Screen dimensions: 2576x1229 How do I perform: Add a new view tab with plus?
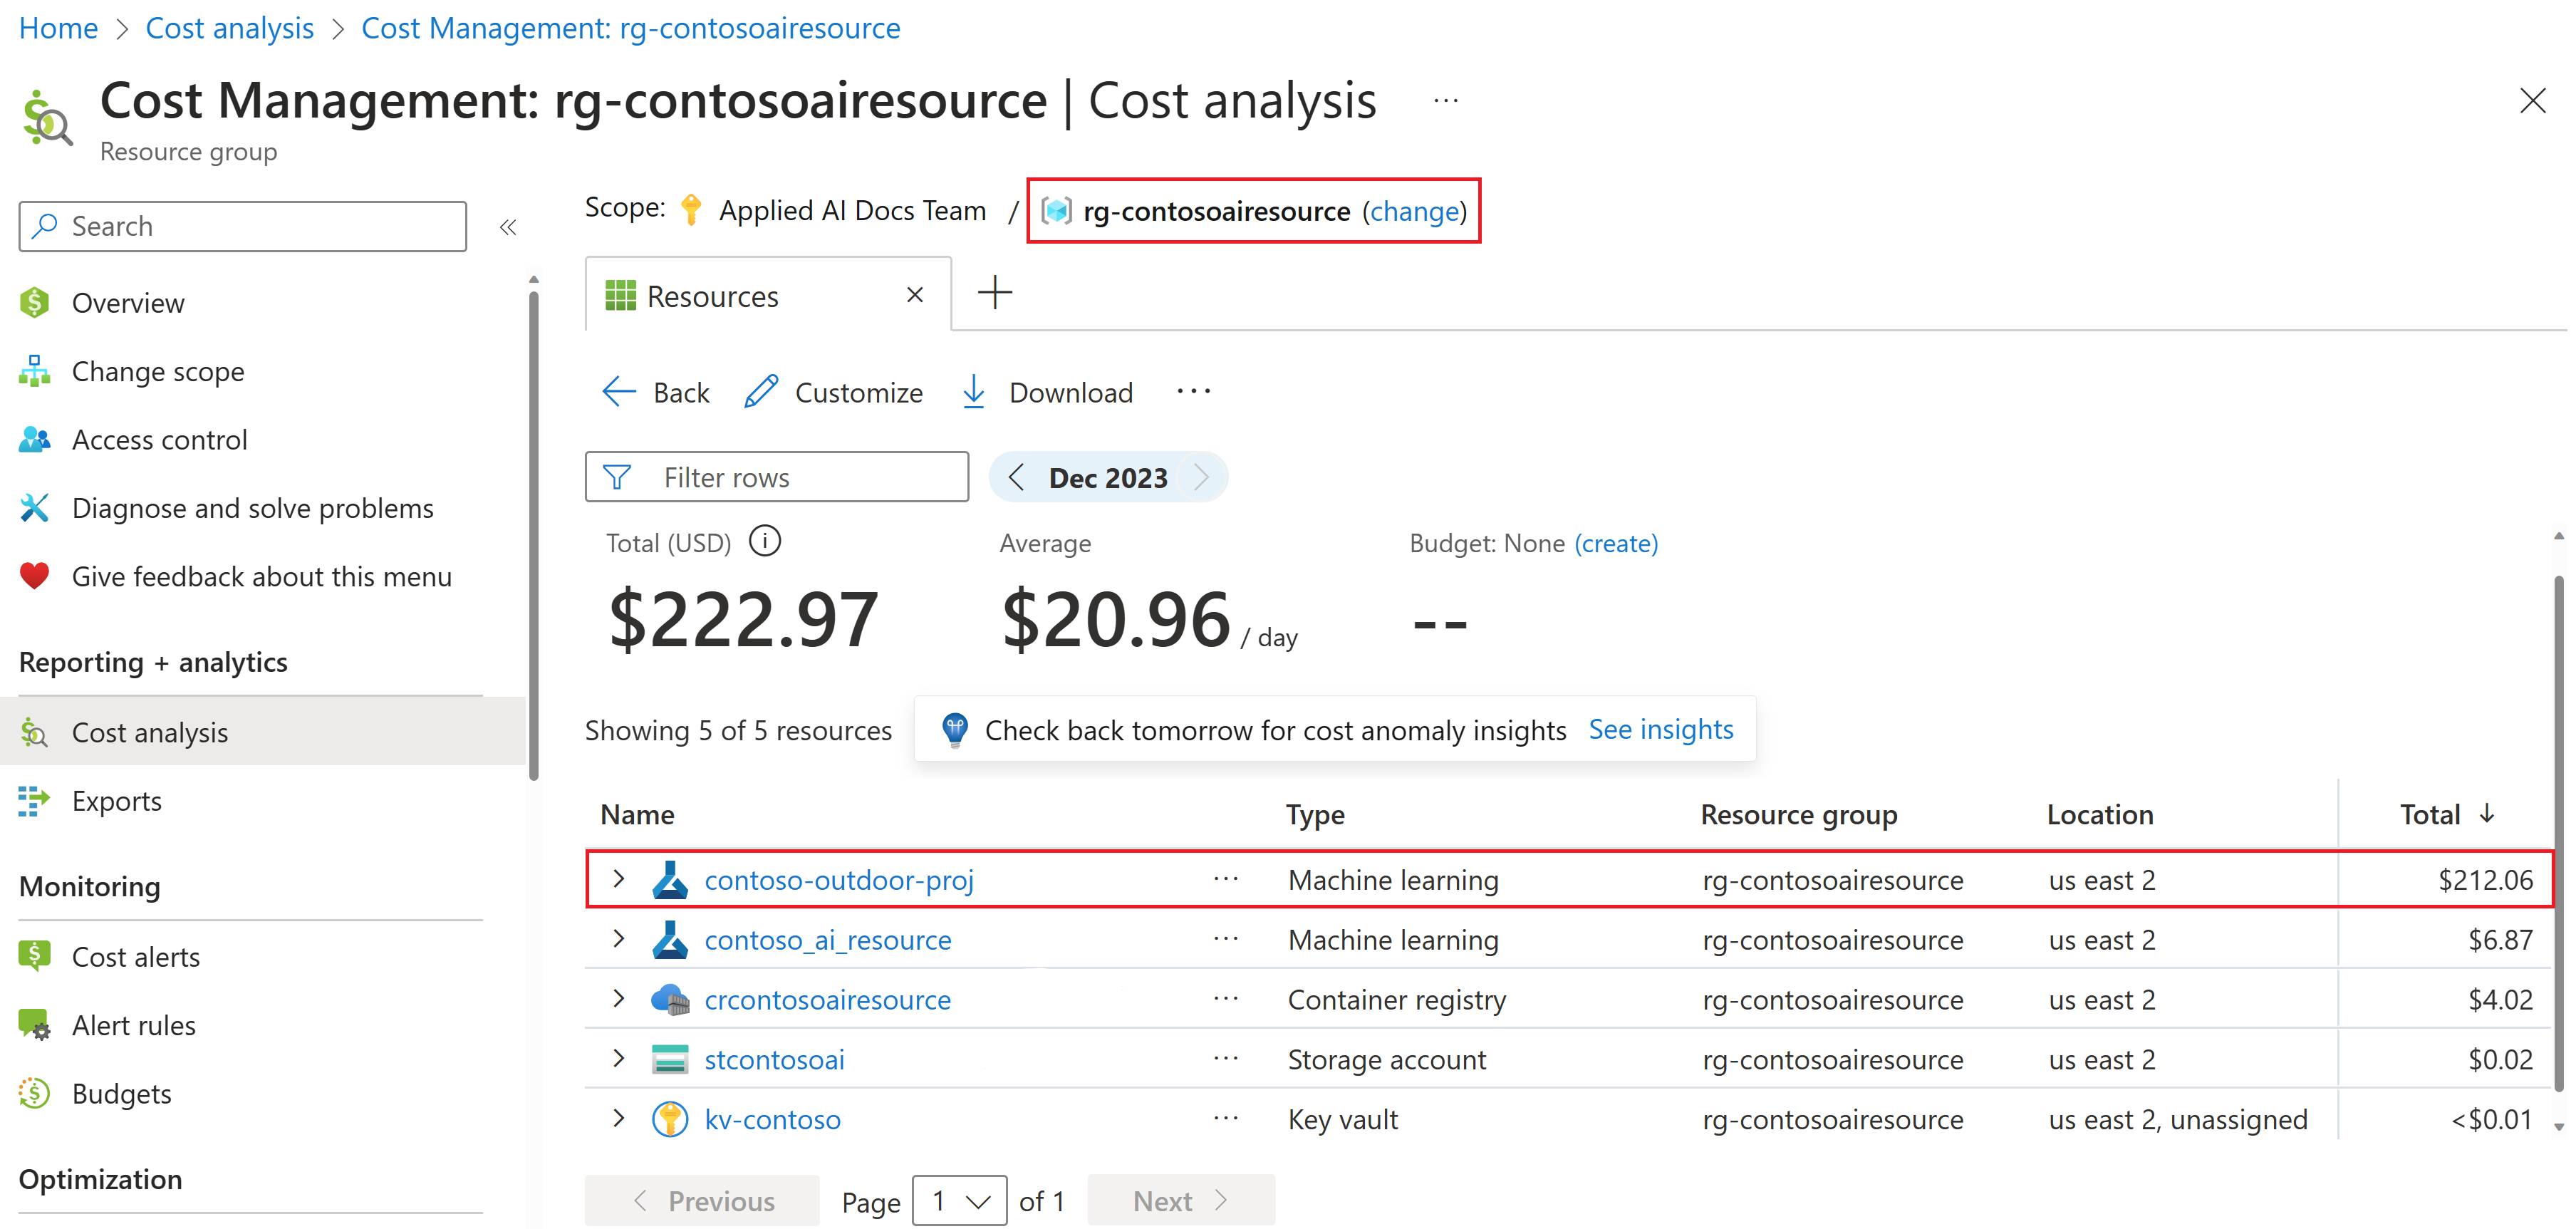[995, 293]
